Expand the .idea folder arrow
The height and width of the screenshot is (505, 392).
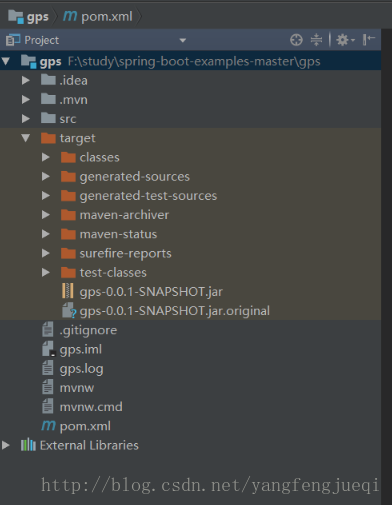click(x=26, y=80)
